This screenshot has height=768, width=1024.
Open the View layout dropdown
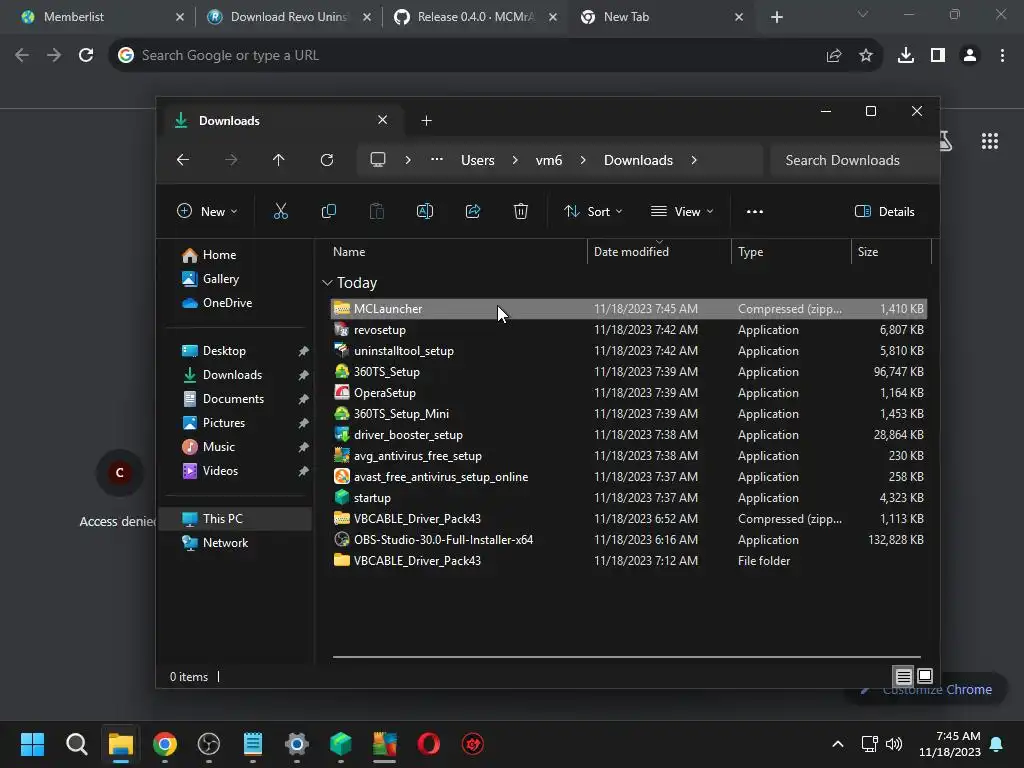pos(682,211)
